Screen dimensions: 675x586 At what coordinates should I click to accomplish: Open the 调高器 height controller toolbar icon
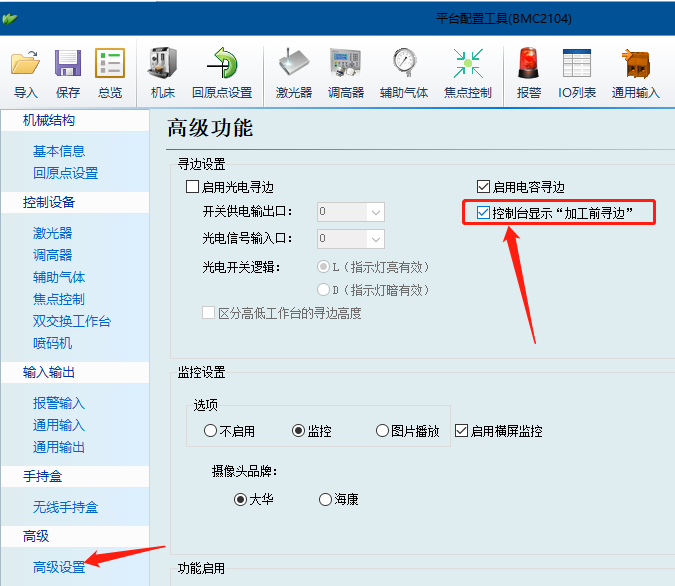(x=346, y=63)
